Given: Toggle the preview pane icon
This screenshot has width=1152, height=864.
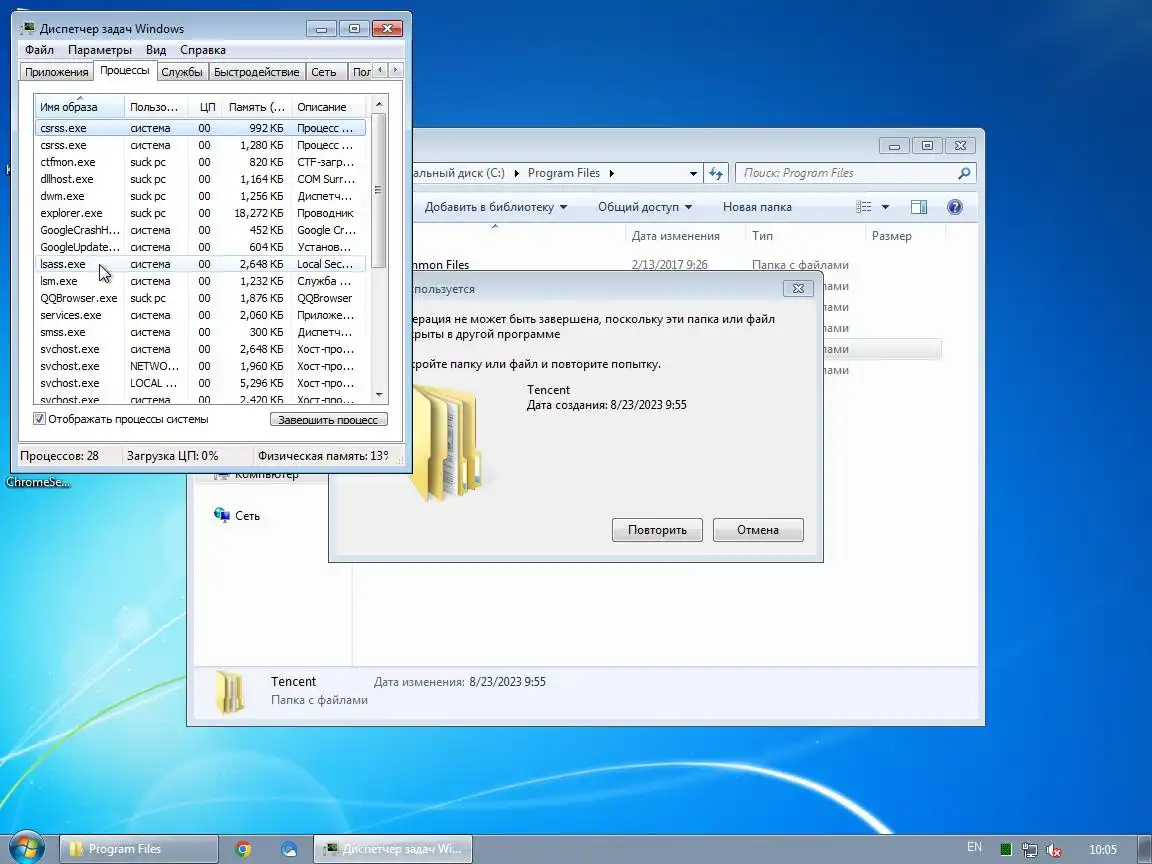Looking at the screenshot, I should pos(918,207).
